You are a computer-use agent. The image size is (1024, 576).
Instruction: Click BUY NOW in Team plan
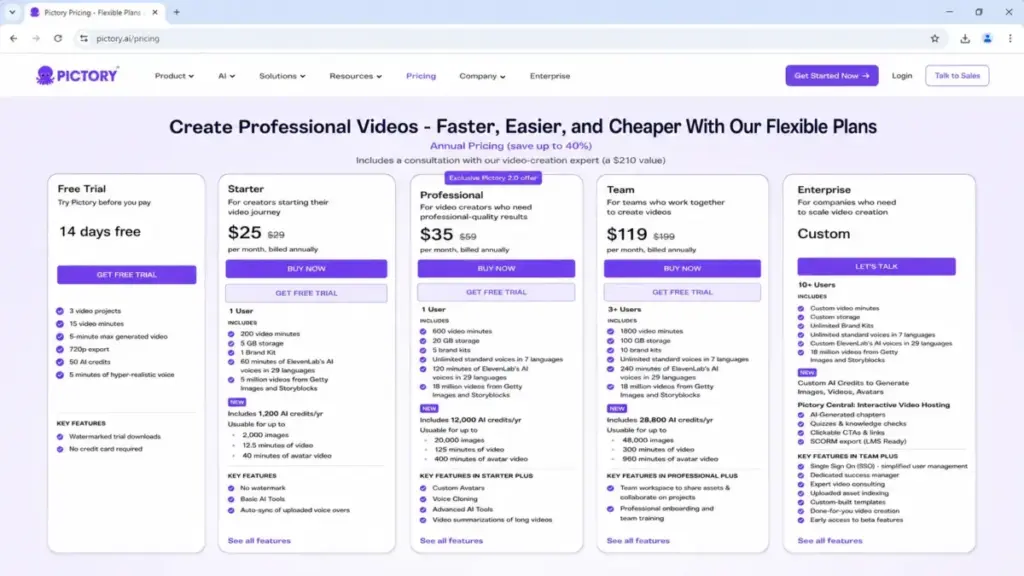[x=682, y=268]
